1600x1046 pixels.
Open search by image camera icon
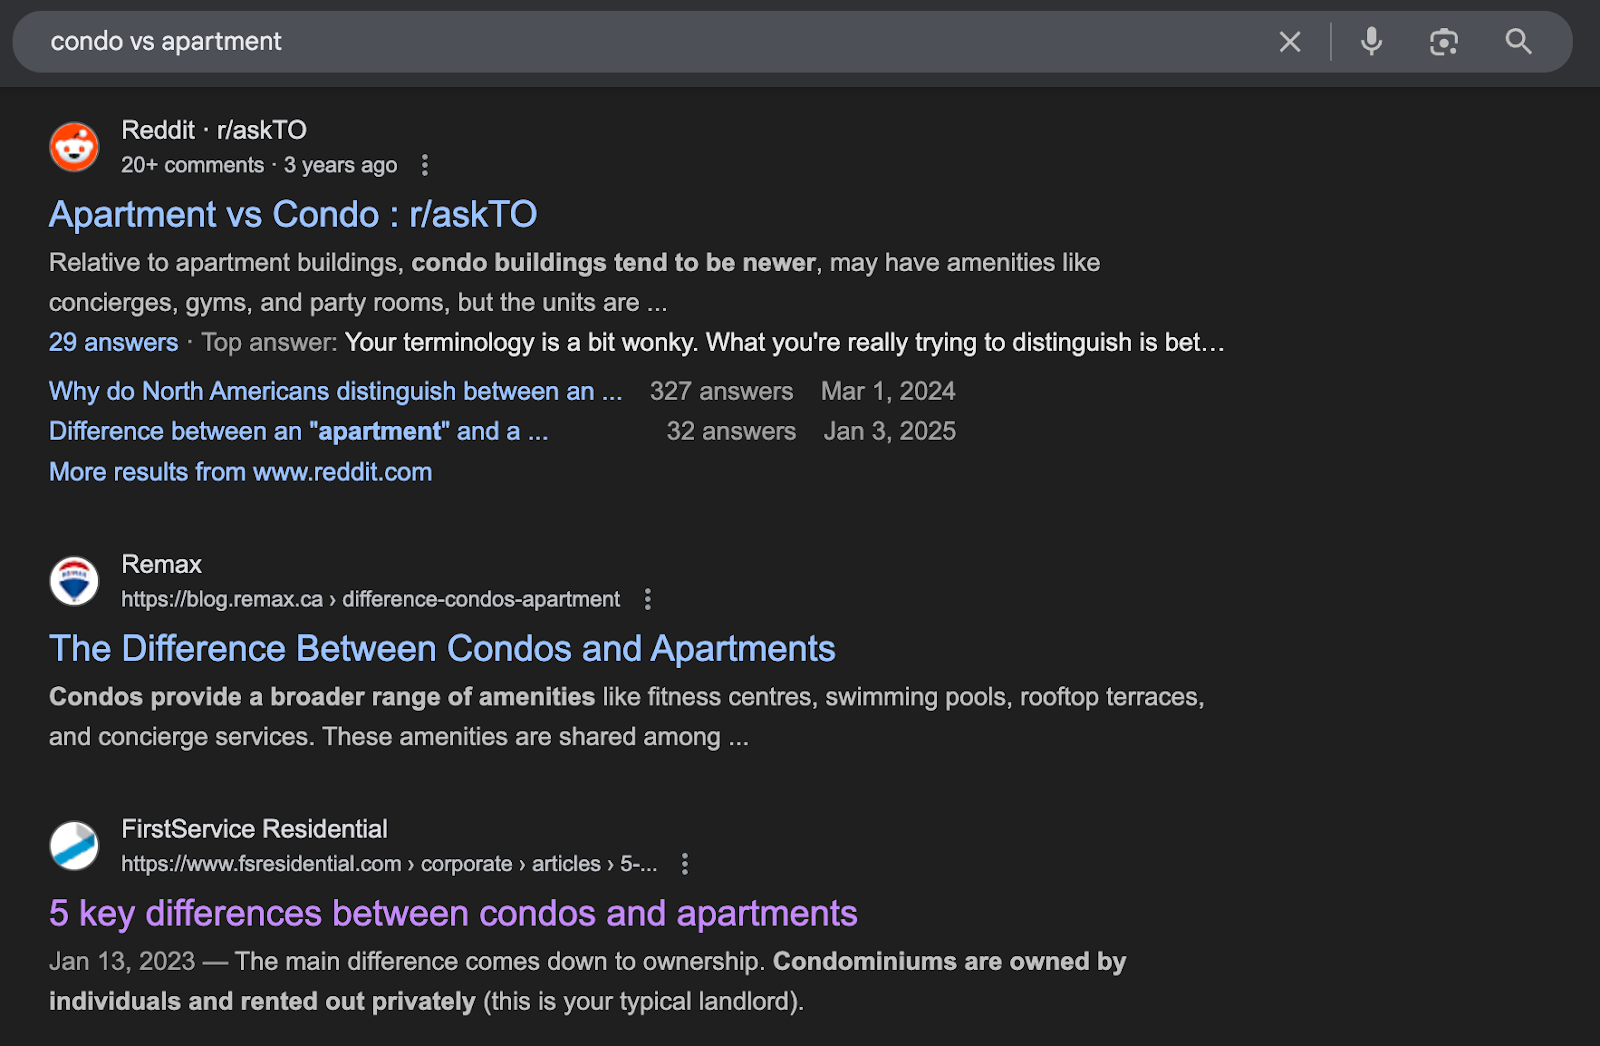(1444, 42)
